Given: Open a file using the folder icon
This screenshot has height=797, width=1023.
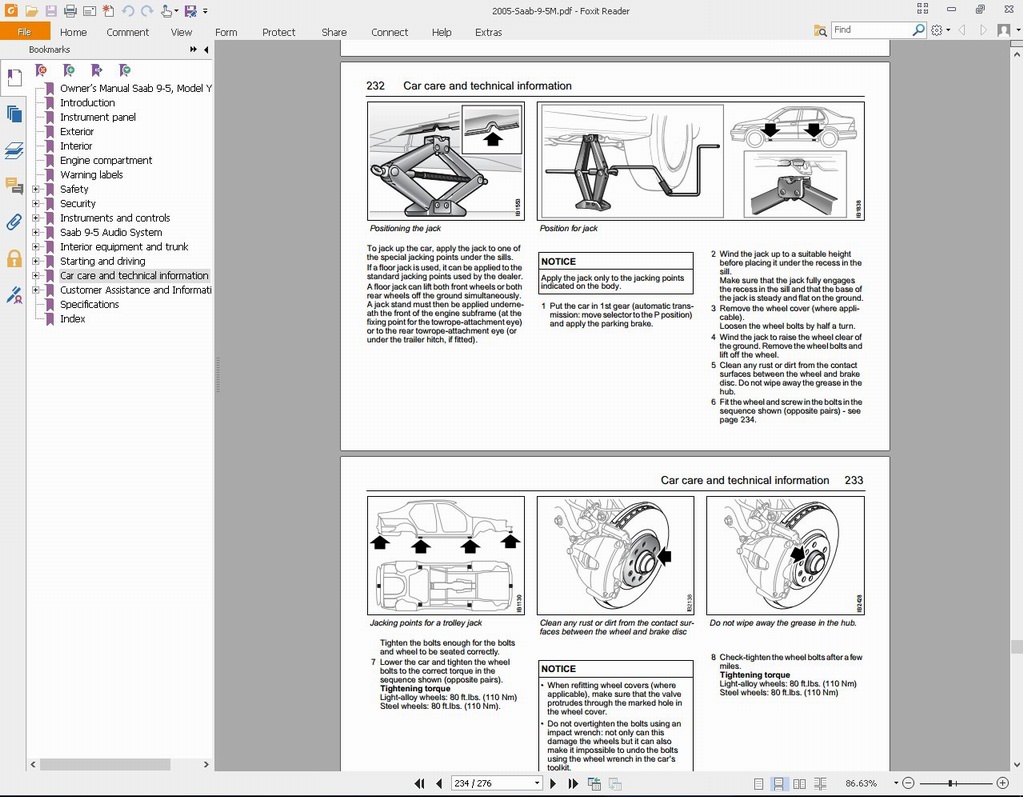Looking at the screenshot, I should click(31, 11).
